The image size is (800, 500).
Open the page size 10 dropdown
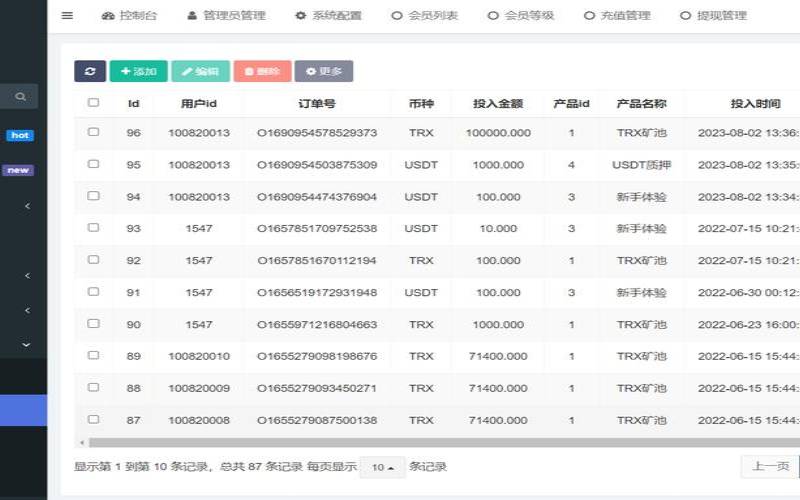pos(383,467)
